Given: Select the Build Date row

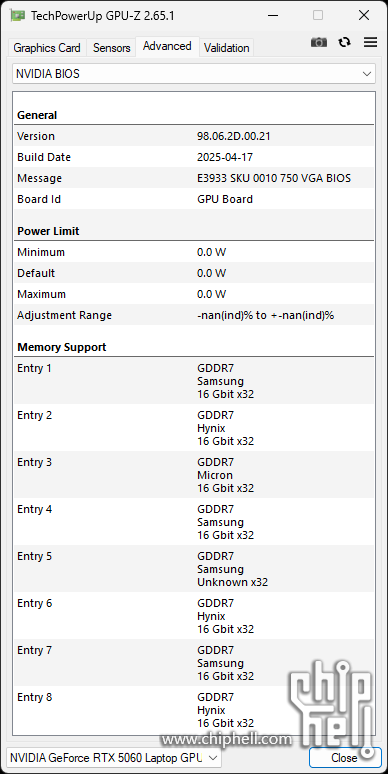Looking at the screenshot, I should tap(194, 157).
